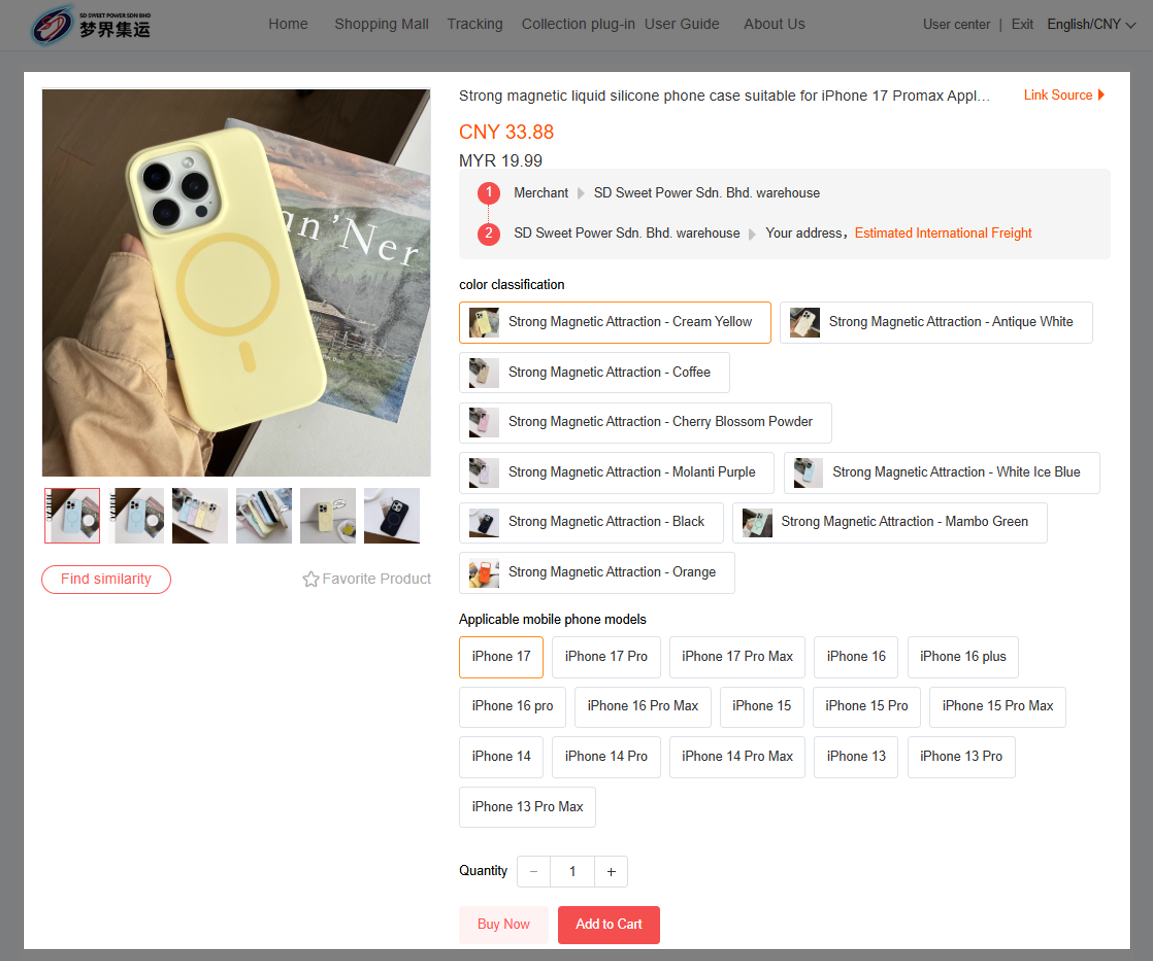This screenshot has height=961, width=1153.
Task: Choose the iPhone 14 model
Action: [501, 757]
